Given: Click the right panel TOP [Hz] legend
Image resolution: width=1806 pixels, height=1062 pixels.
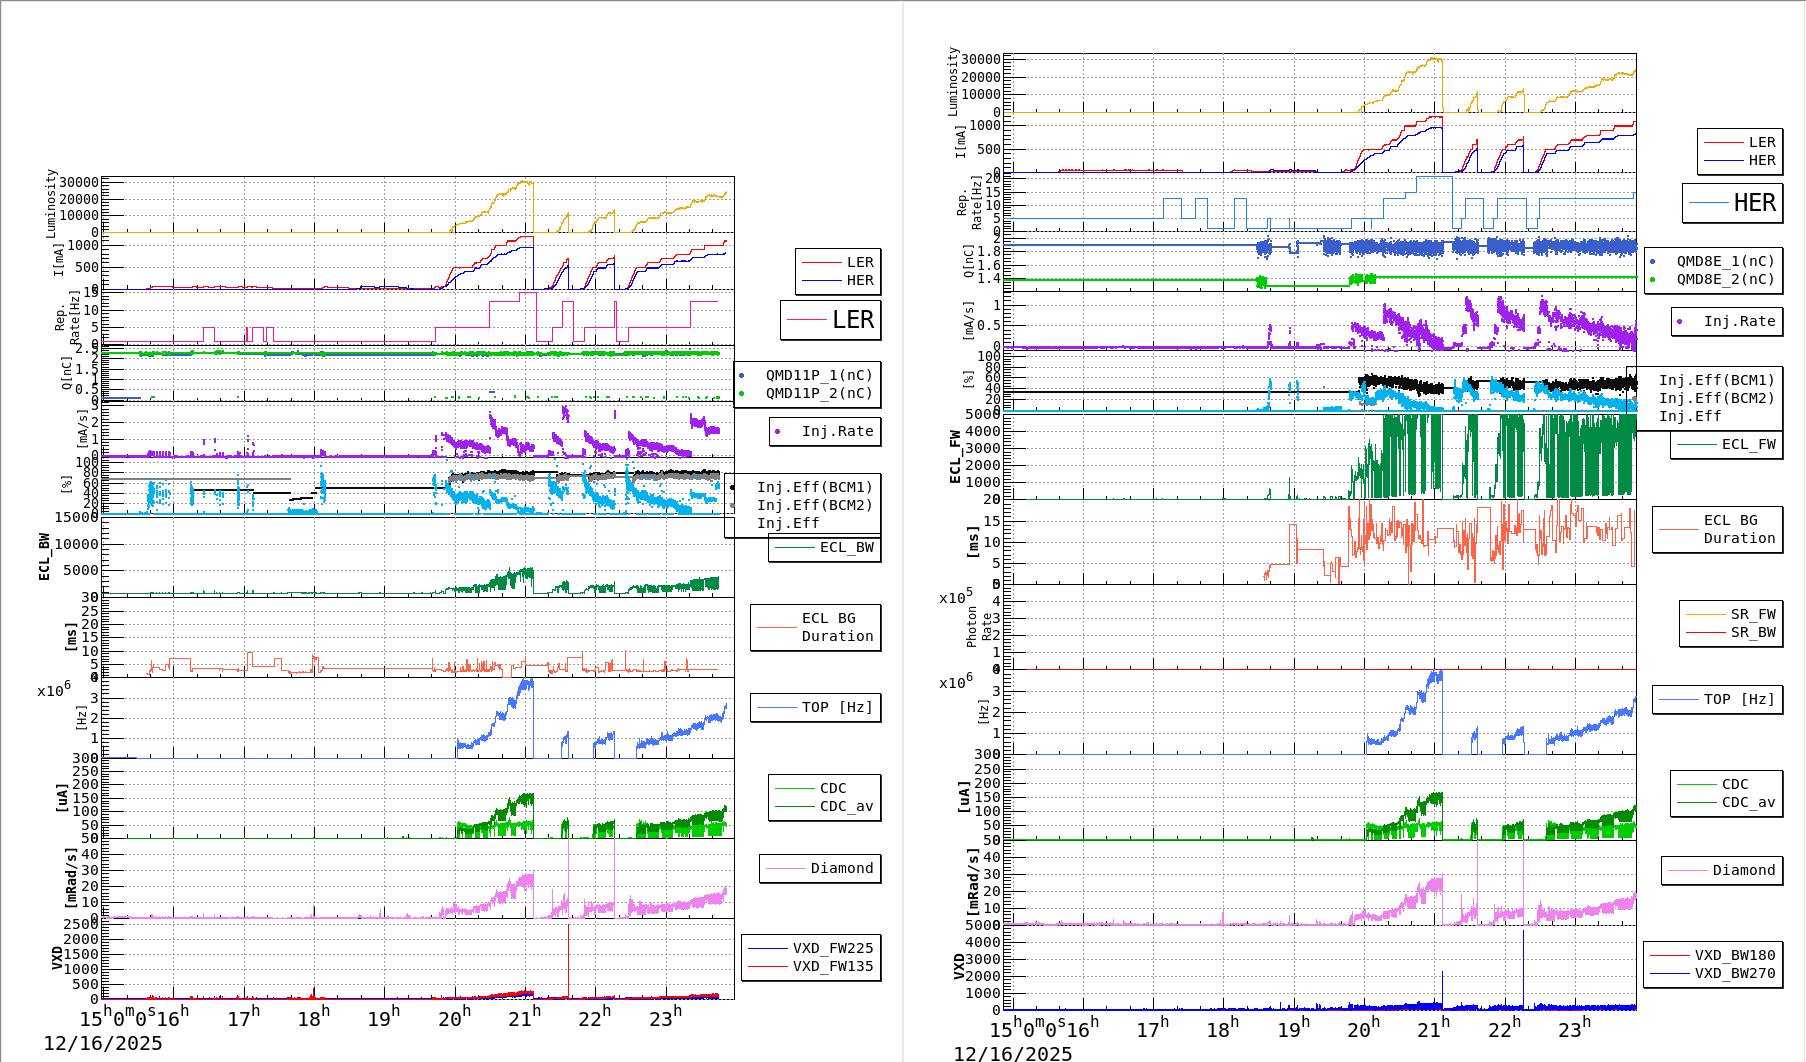Looking at the screenshot, I should [1717, 699].
